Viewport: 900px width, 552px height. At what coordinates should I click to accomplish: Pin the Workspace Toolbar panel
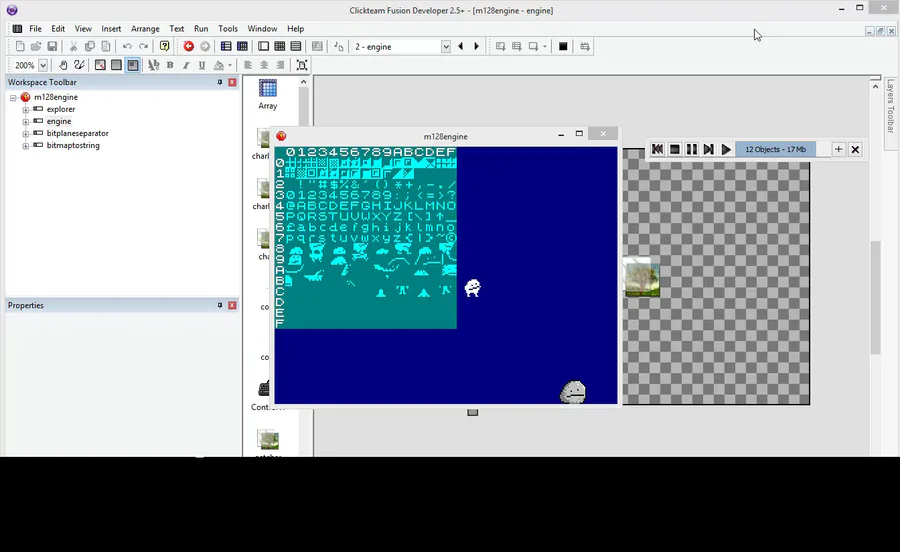[x=220, y=82]
